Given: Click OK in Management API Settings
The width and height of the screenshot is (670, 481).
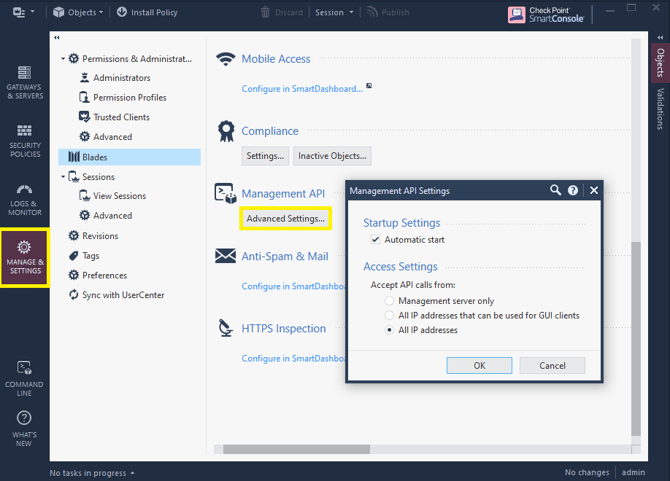Looking at the screenshot, I should tap(479, 366).
